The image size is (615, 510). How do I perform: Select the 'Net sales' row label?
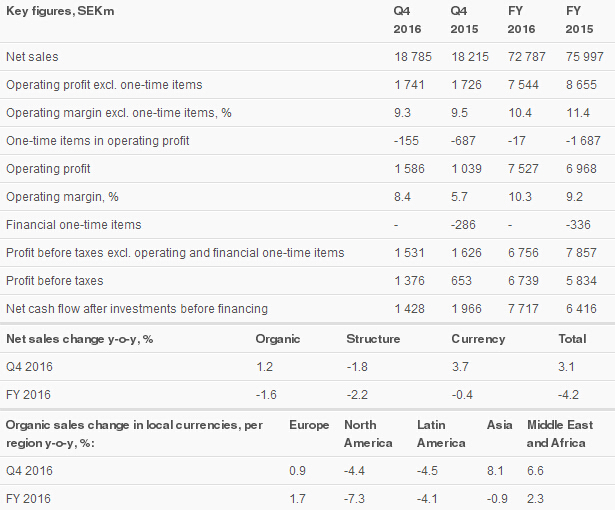31,57
